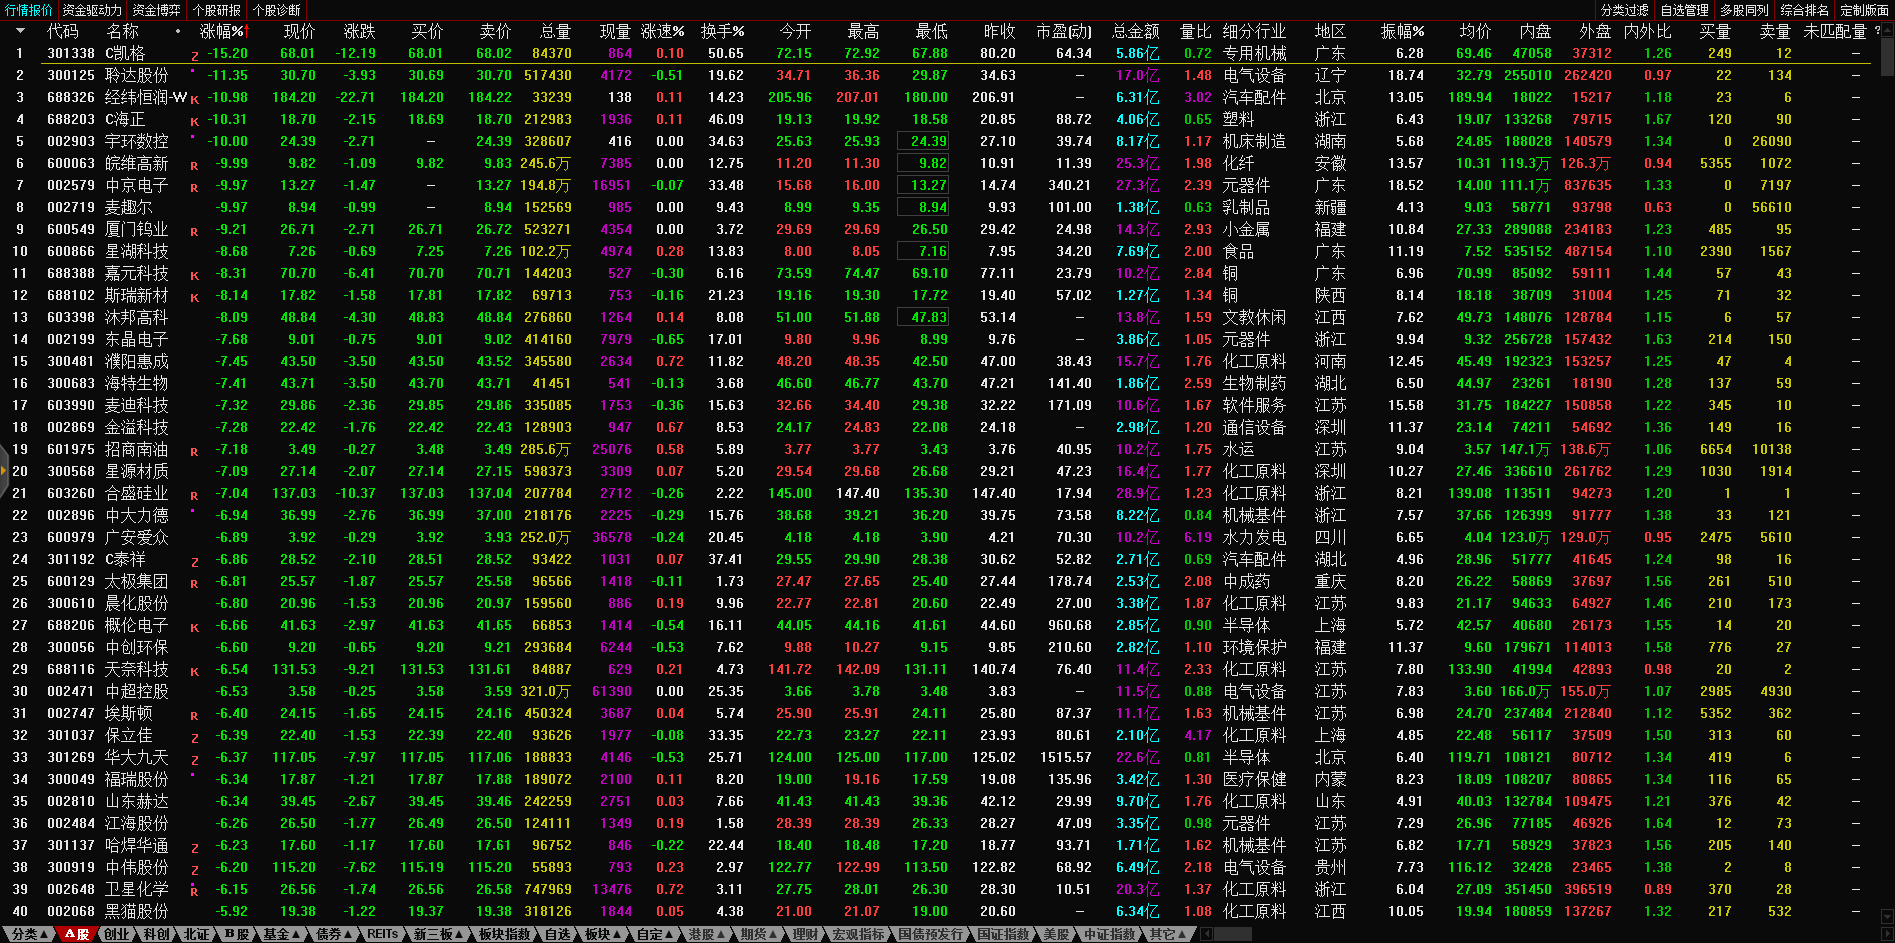Switch to the 创业 board tab
The width and height of the screenshot is (1895, 943).
pos(117,934)
